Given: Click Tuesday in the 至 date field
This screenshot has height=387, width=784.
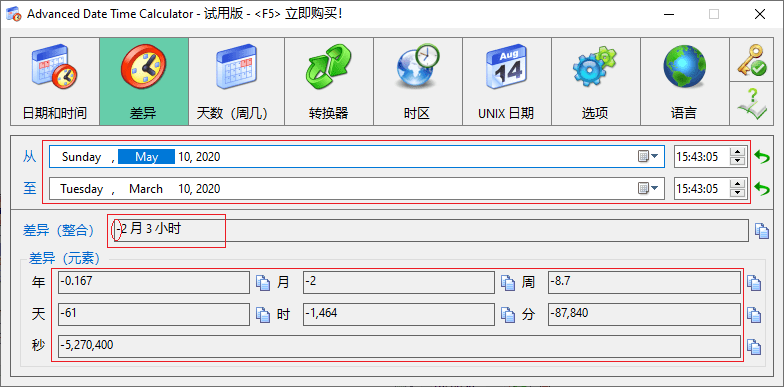Looking at the screenshot, I should 82,189.
